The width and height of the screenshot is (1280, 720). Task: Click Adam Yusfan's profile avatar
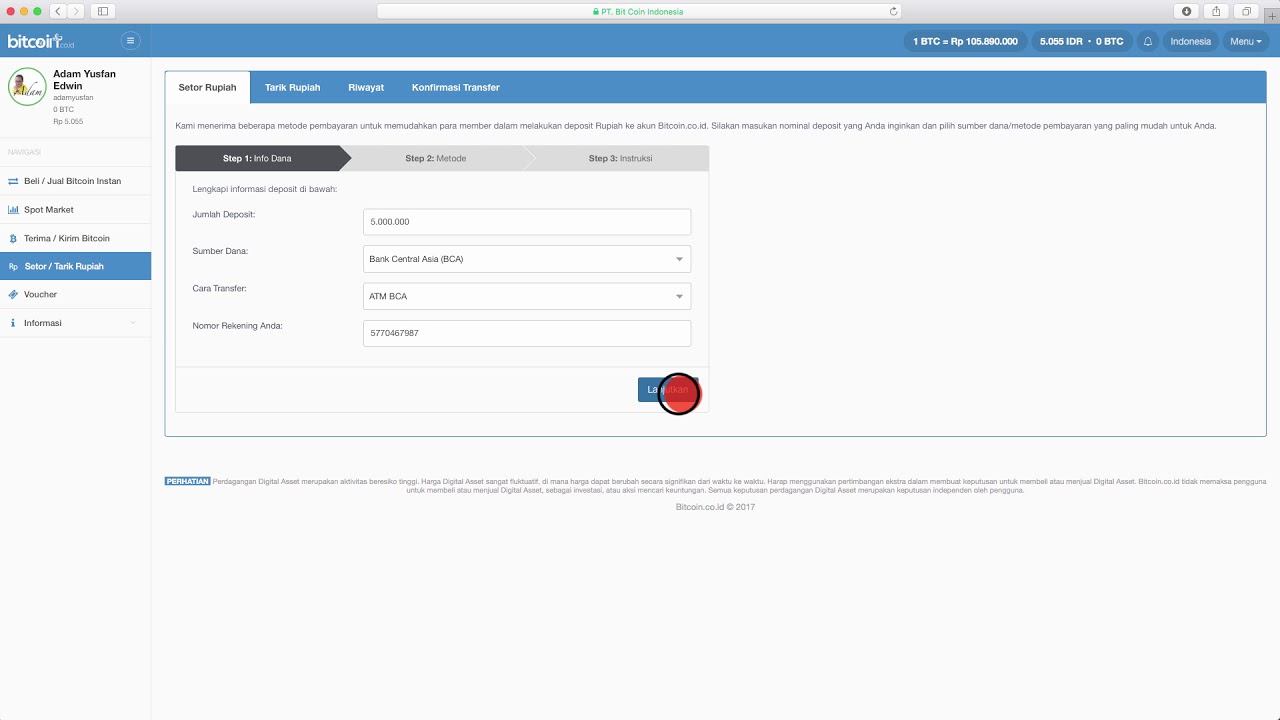point(27,87)
